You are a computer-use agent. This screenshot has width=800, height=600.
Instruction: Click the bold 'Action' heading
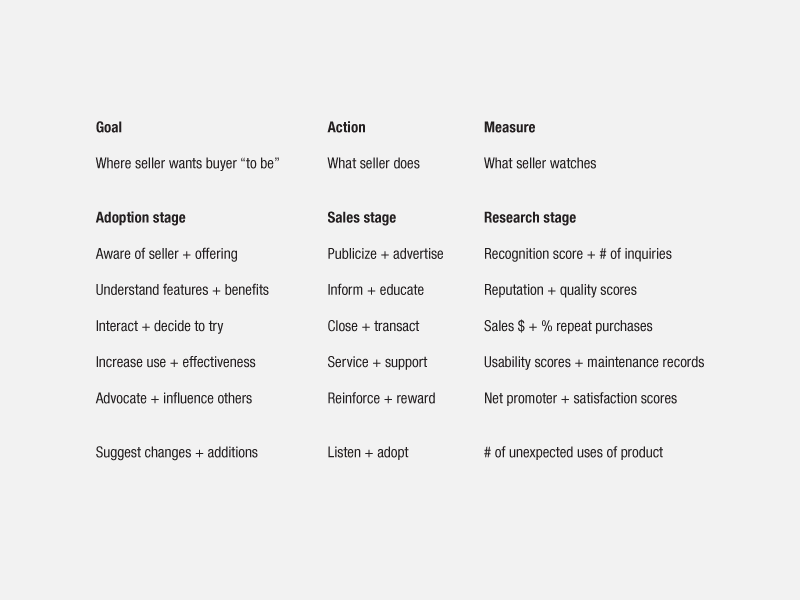tap(346, 127)
